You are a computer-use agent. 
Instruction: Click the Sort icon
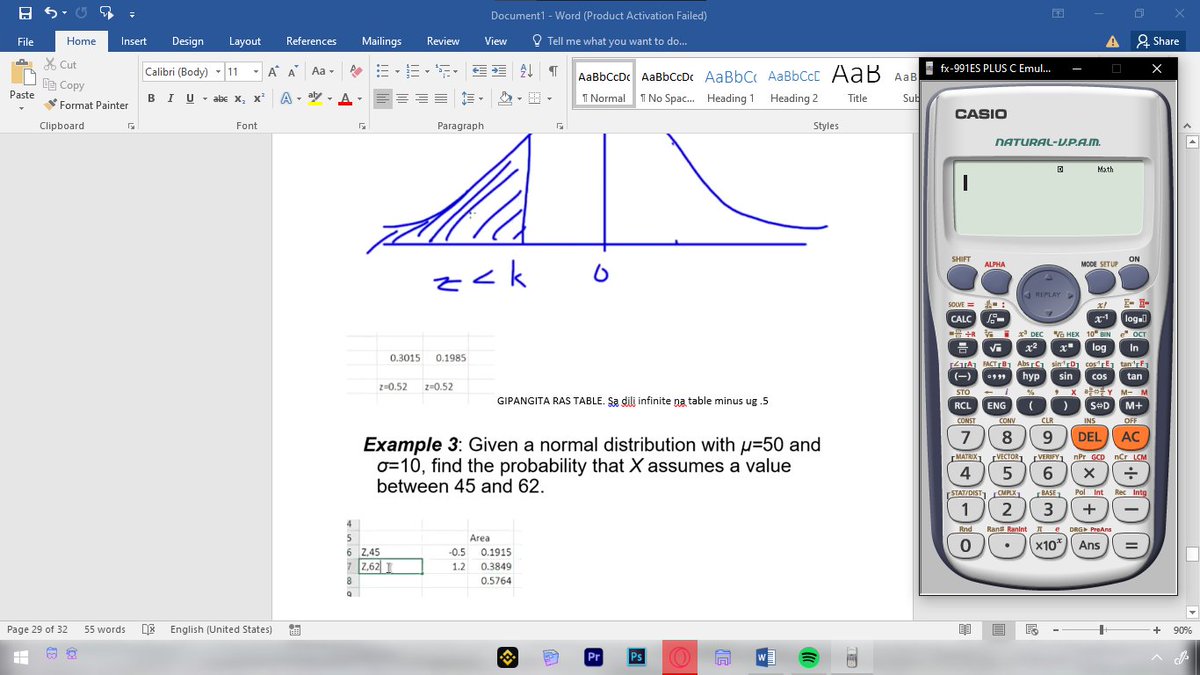point(528,71)
